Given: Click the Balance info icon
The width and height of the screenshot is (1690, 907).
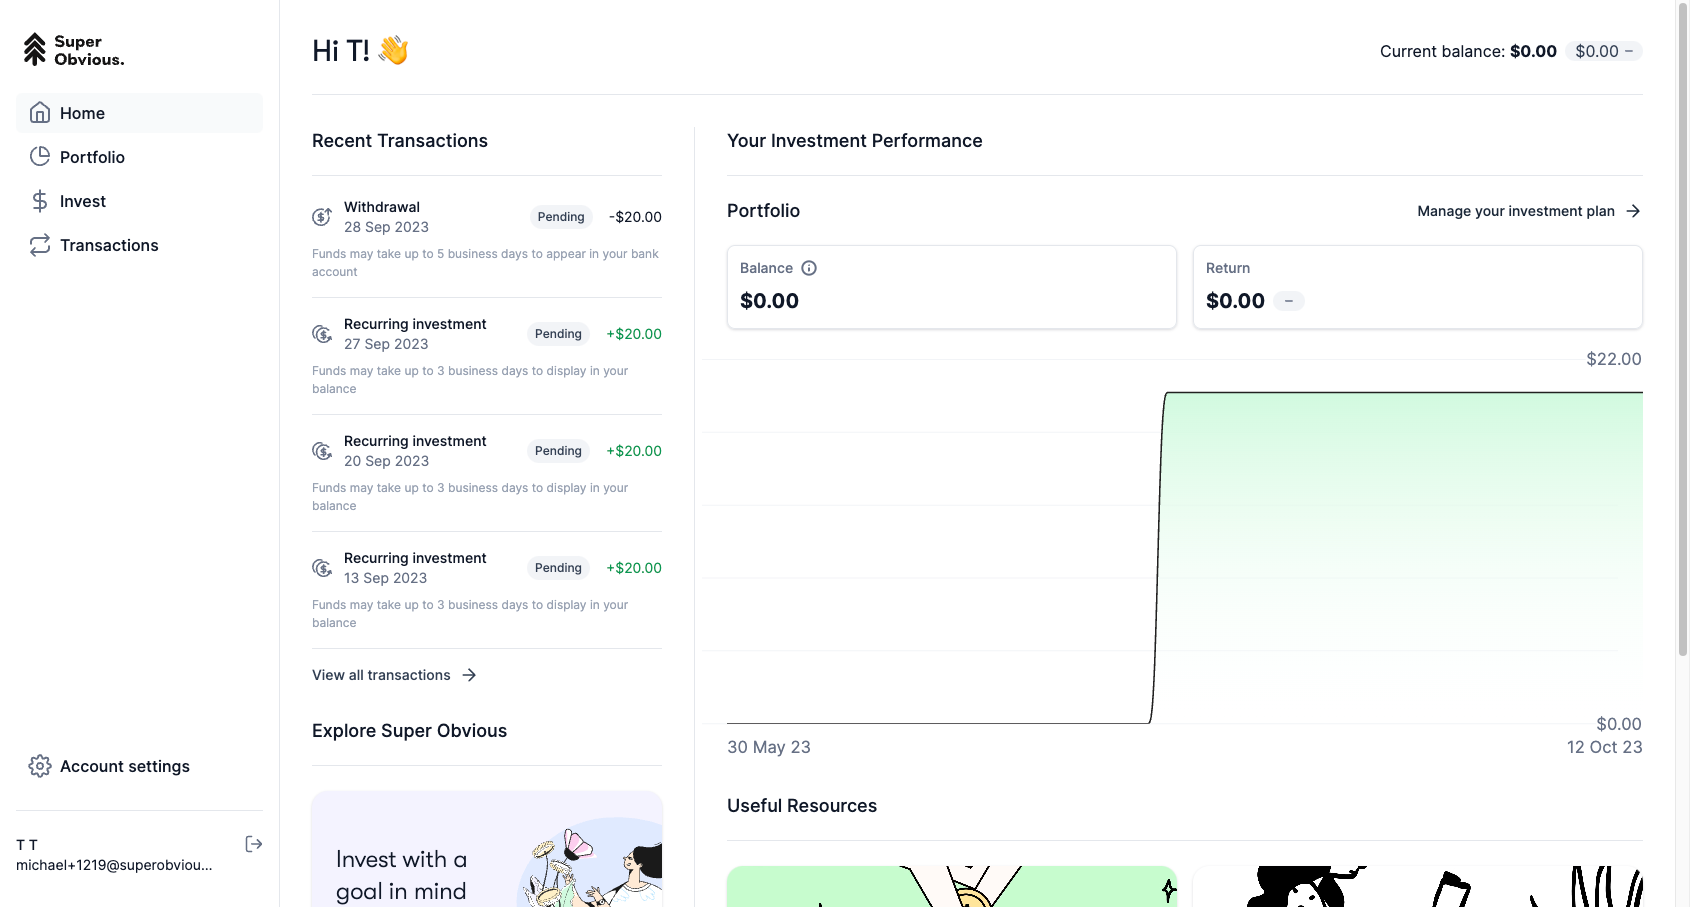Looking at the screenshot, I should [809, 268].
